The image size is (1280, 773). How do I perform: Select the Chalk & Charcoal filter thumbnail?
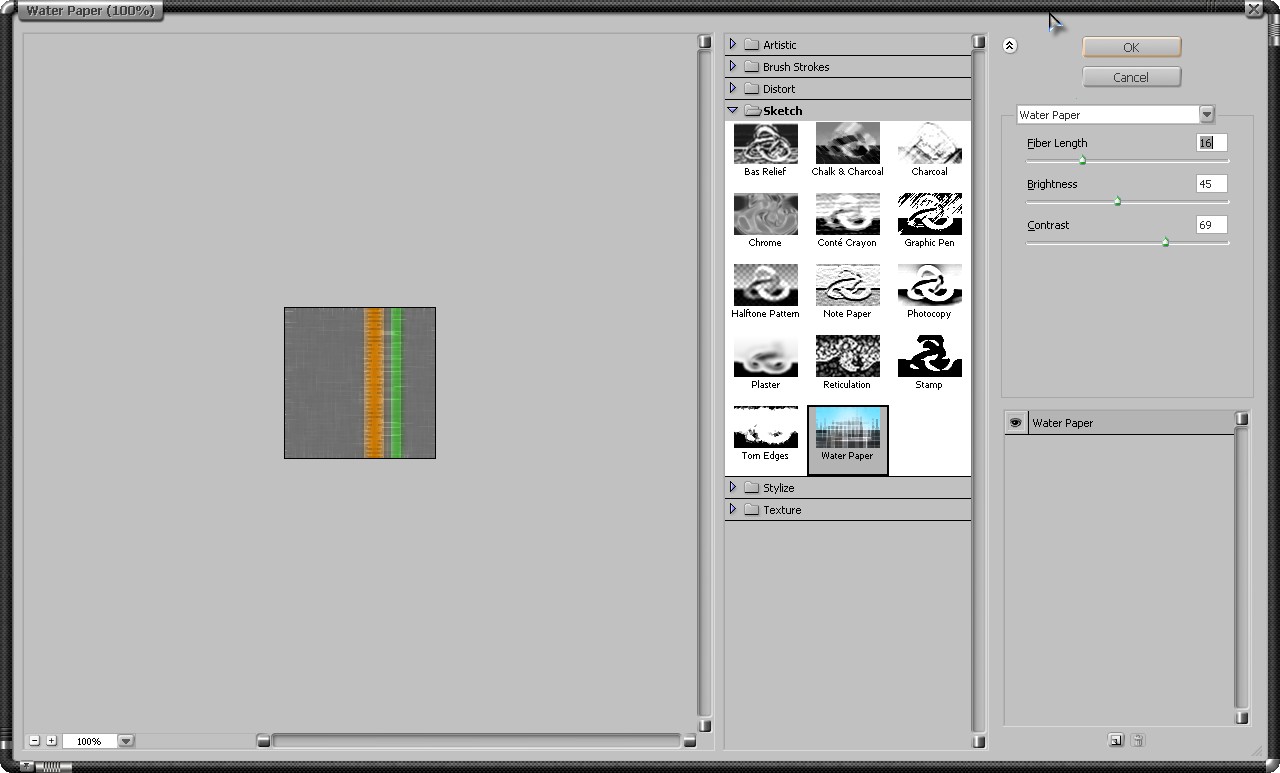847,144
